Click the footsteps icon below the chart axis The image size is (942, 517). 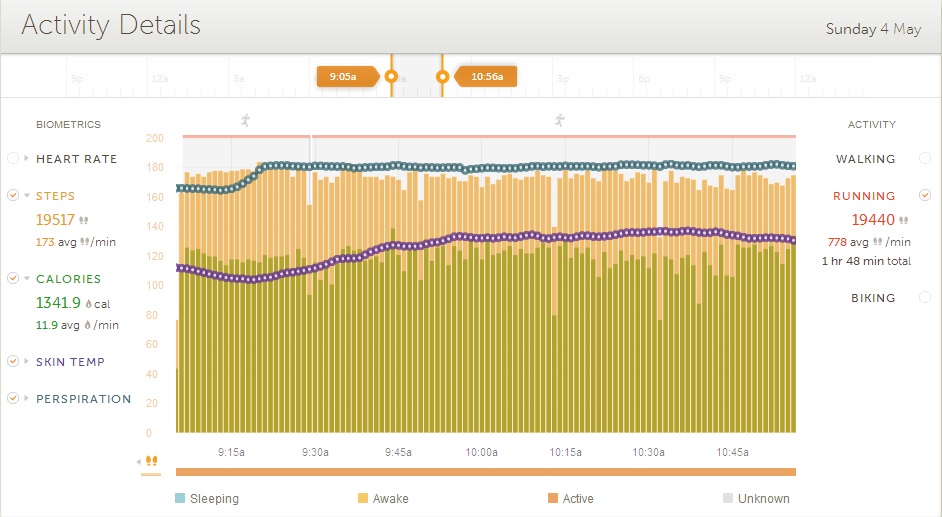click(x=152, y=461)
